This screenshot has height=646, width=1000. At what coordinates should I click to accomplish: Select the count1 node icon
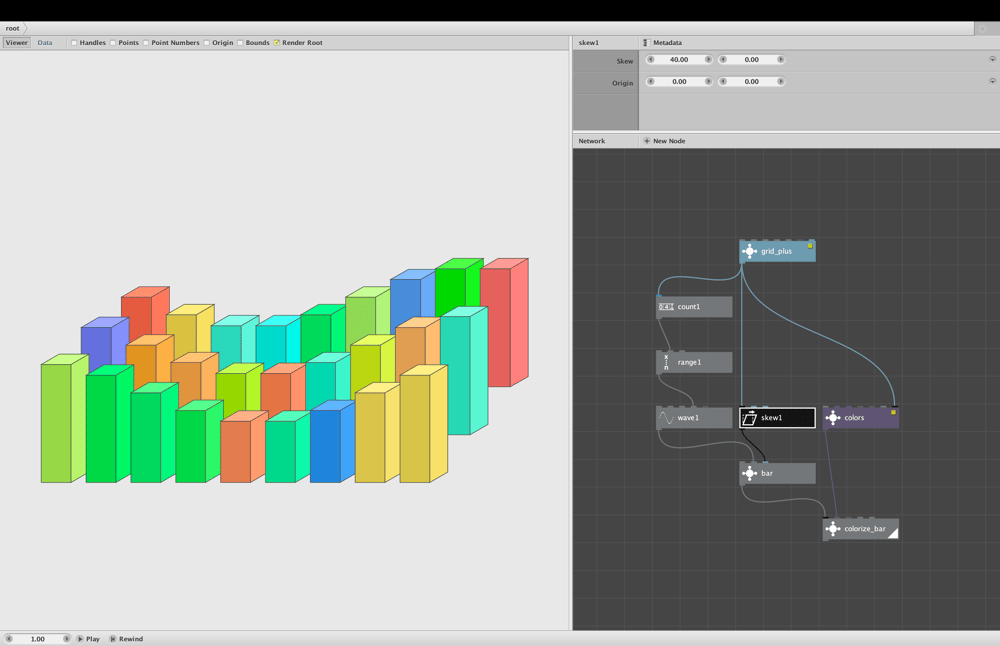tap(666, 307)
